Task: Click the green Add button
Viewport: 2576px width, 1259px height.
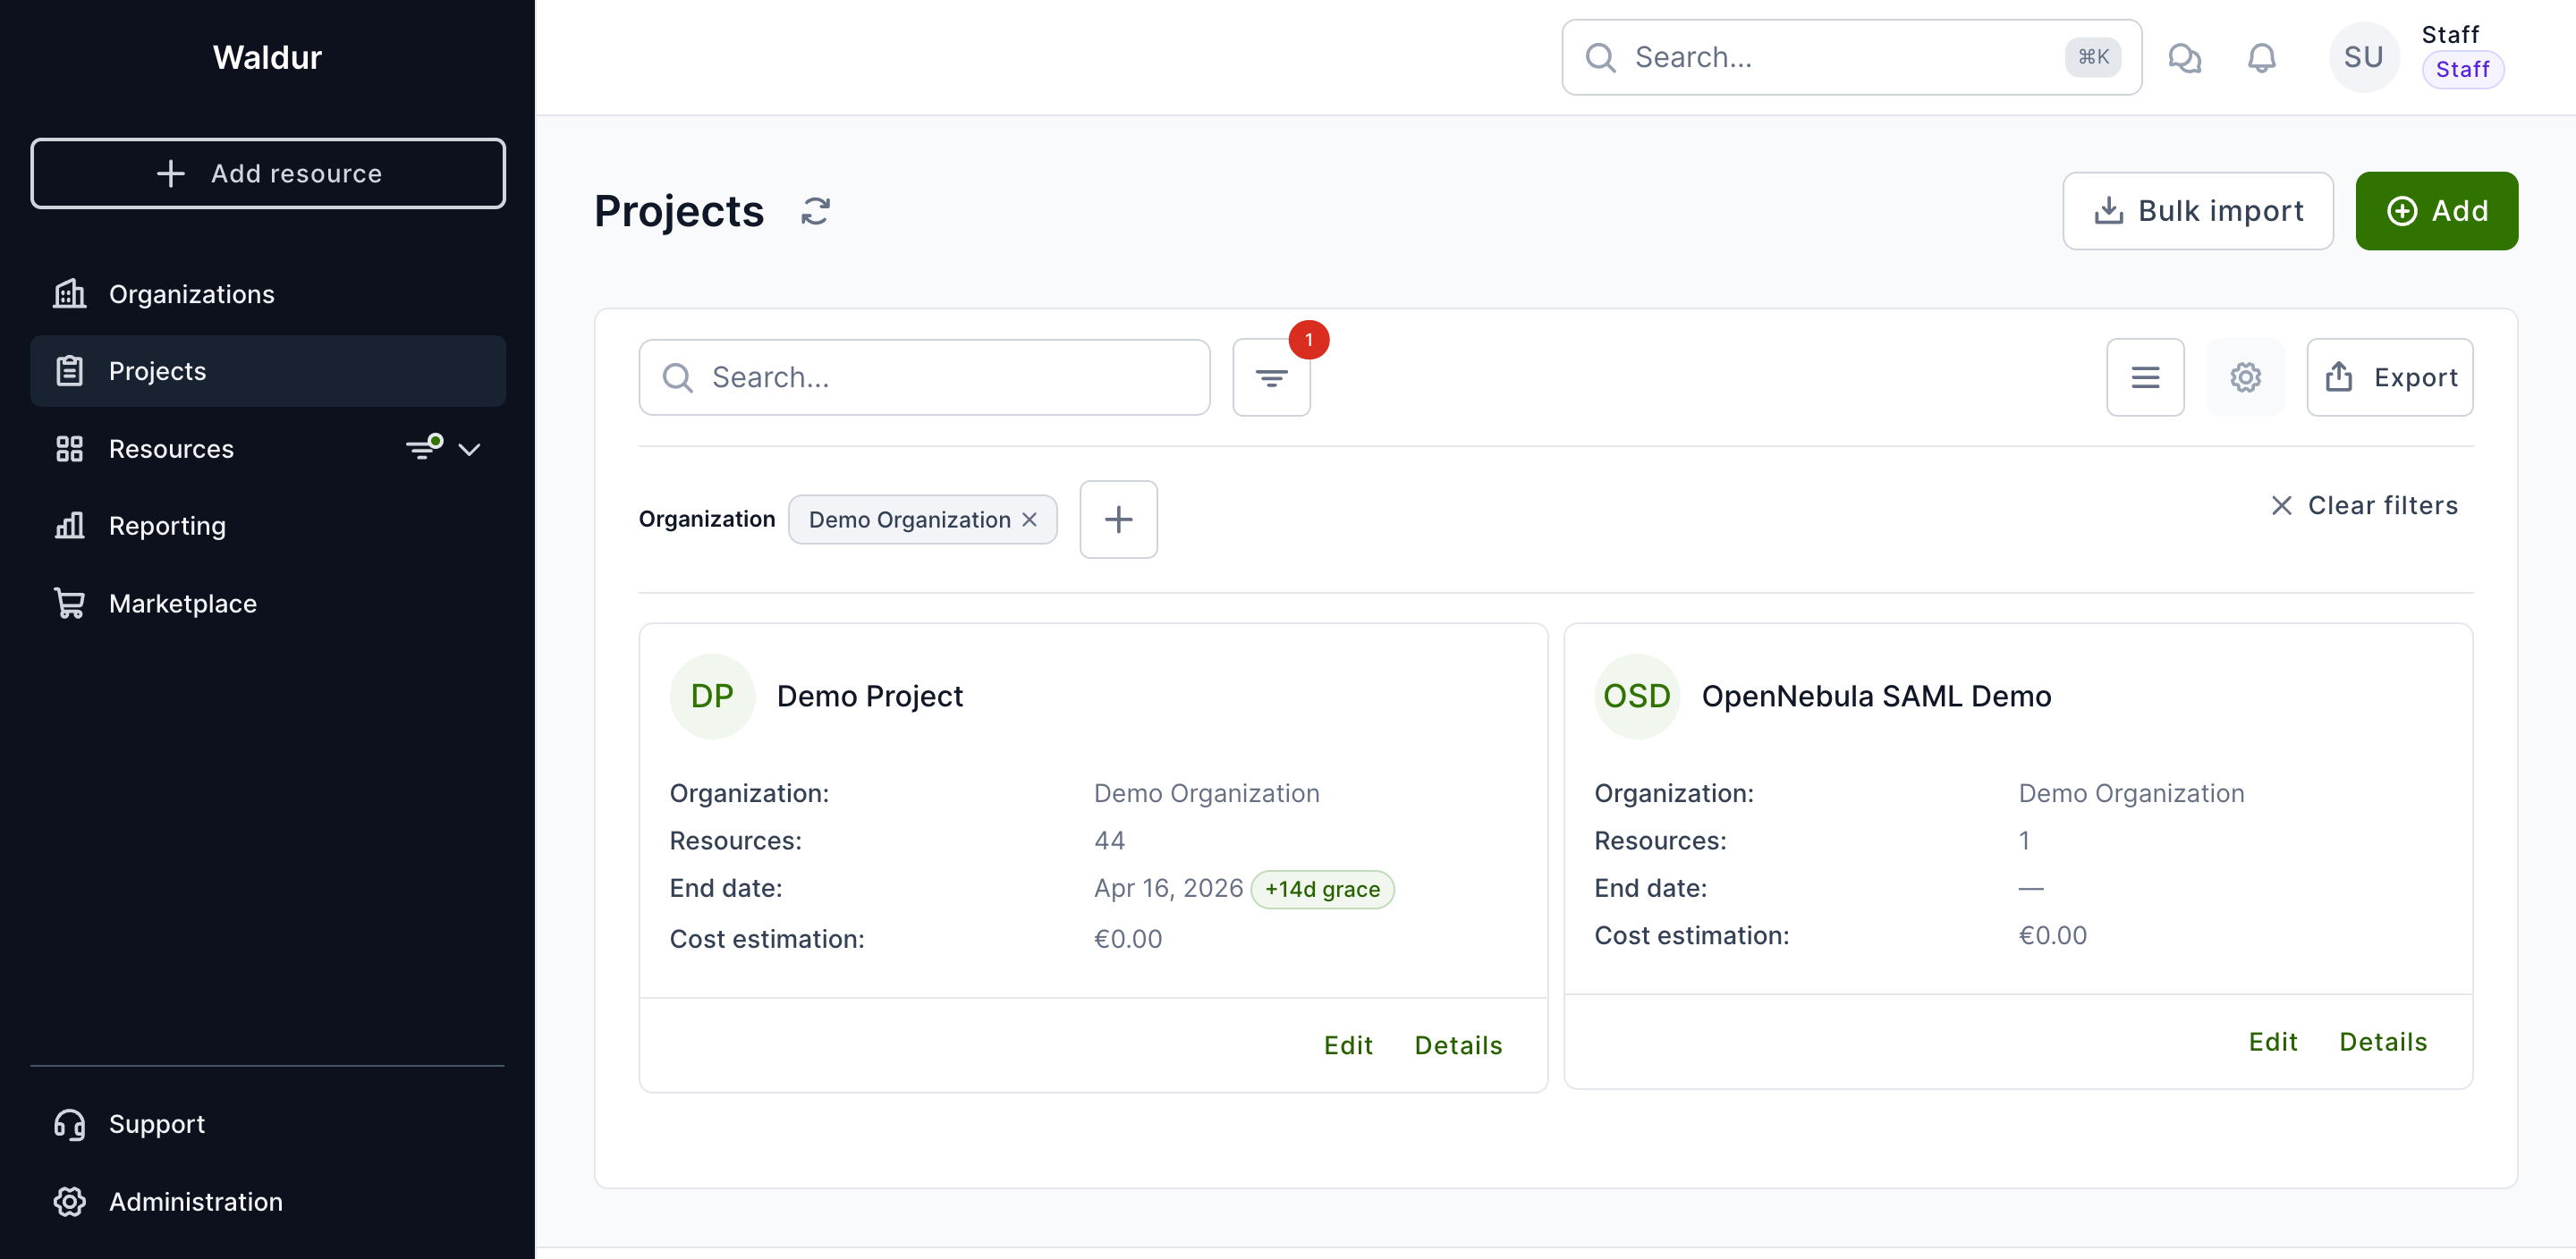Action: click(x=2436, y=211)
